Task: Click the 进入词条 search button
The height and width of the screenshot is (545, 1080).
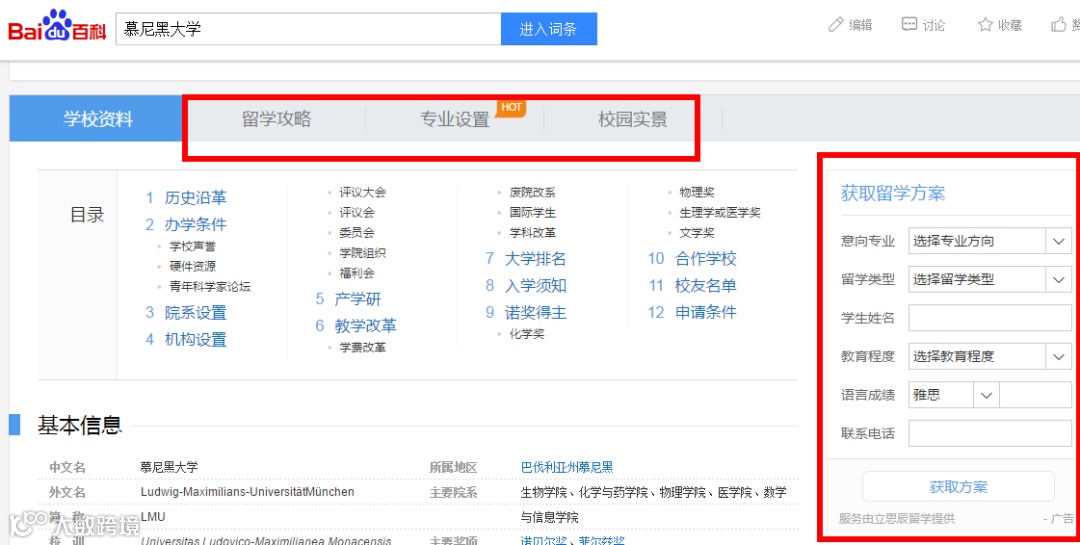Action: coord(548,29)
